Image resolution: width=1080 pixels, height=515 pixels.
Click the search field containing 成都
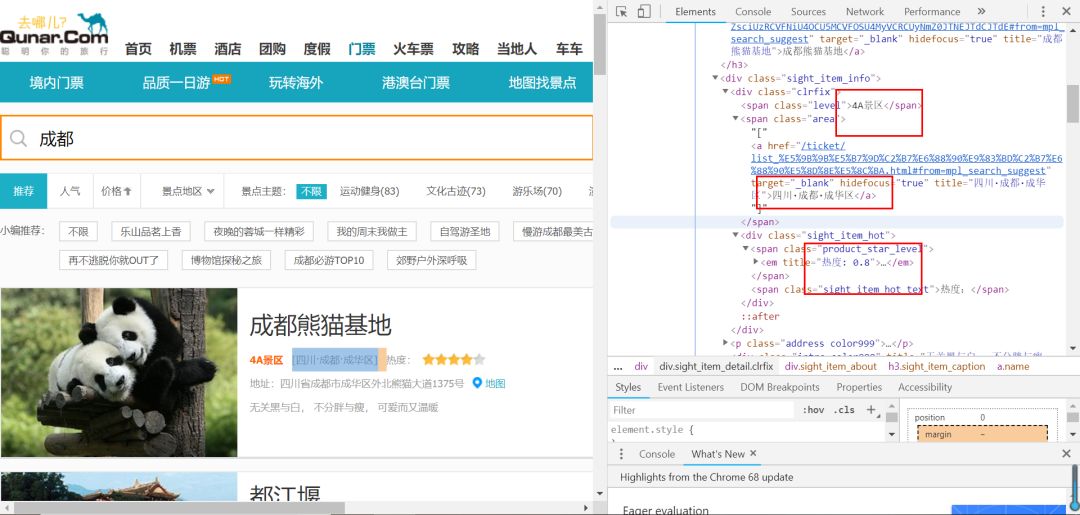pos(300,139)
